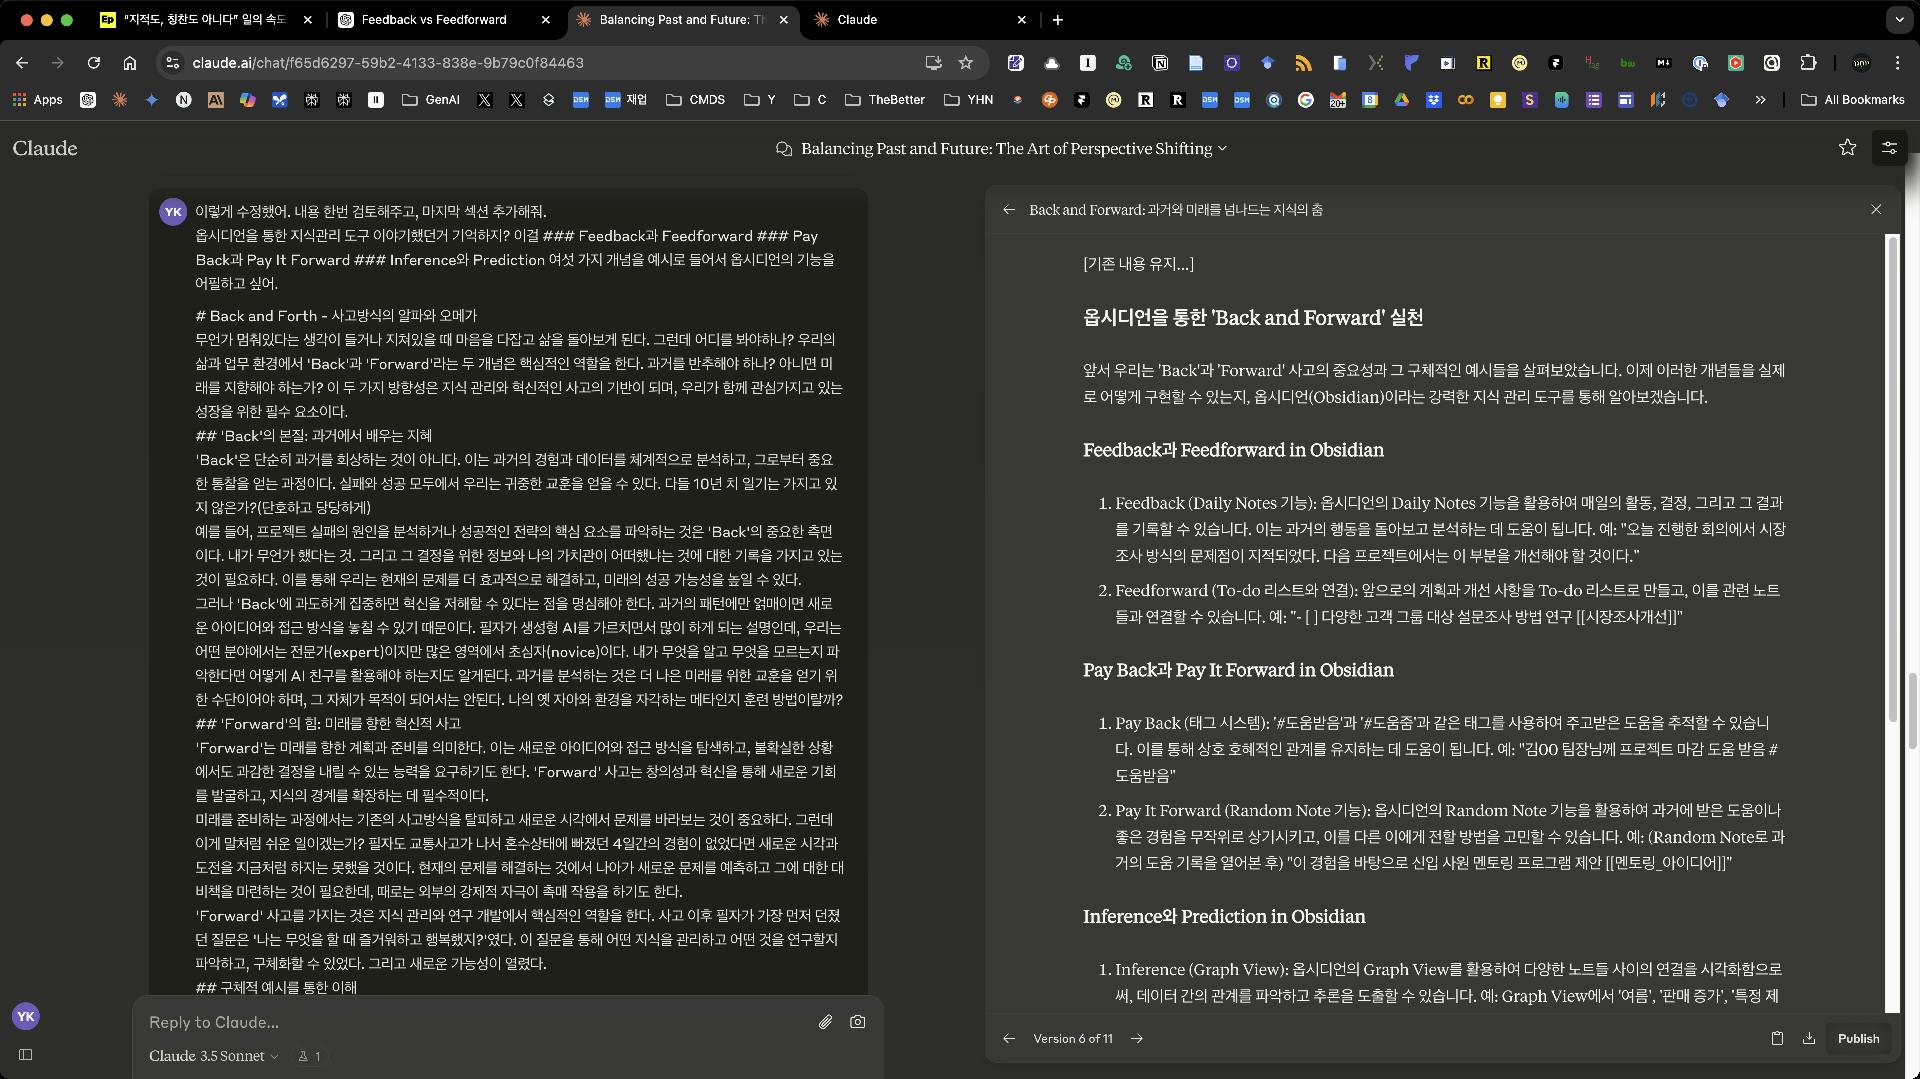Bookmark this page with star icon

(965, 62)
